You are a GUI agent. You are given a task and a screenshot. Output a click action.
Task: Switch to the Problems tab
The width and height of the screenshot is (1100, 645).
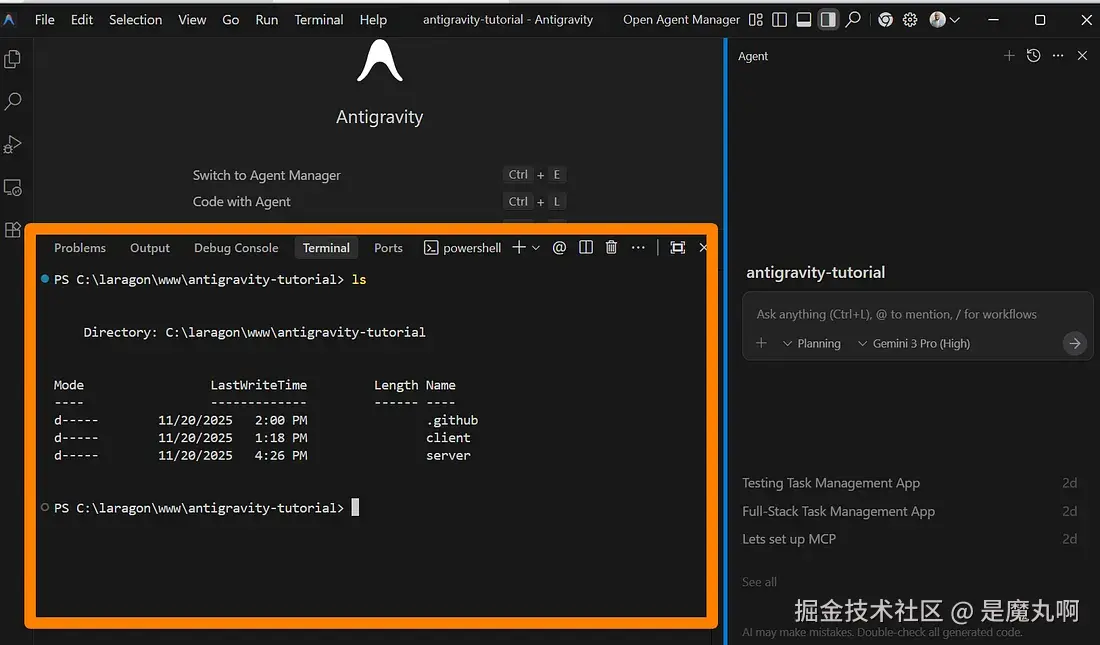[80, 248]
